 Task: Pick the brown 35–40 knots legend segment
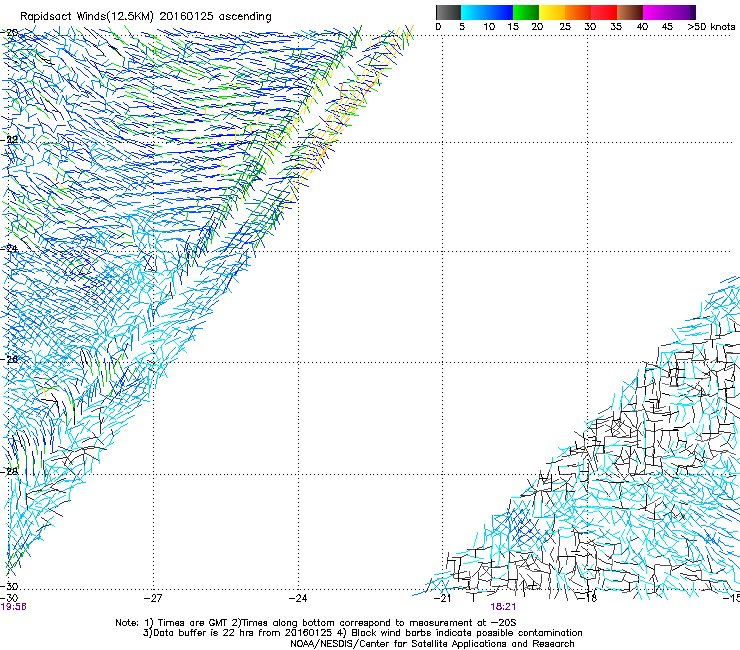click(x=630, y=12)
